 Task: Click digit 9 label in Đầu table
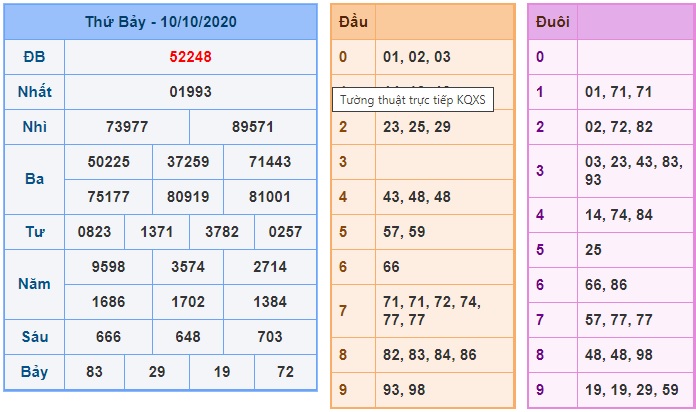click(x=343, y=390)
